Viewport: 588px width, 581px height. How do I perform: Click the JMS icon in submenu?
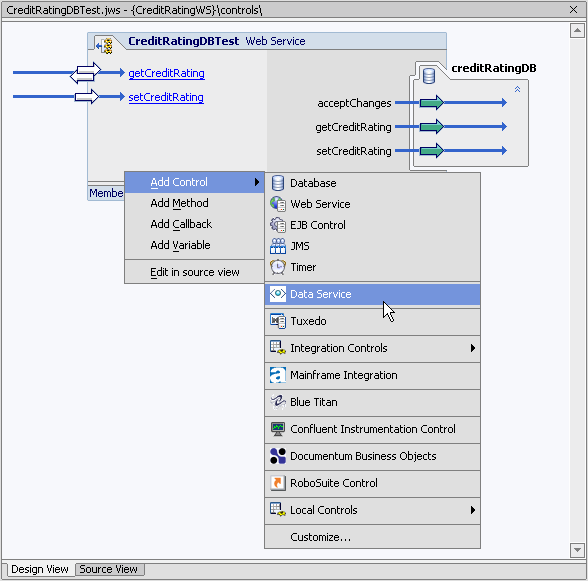(278, 246)
